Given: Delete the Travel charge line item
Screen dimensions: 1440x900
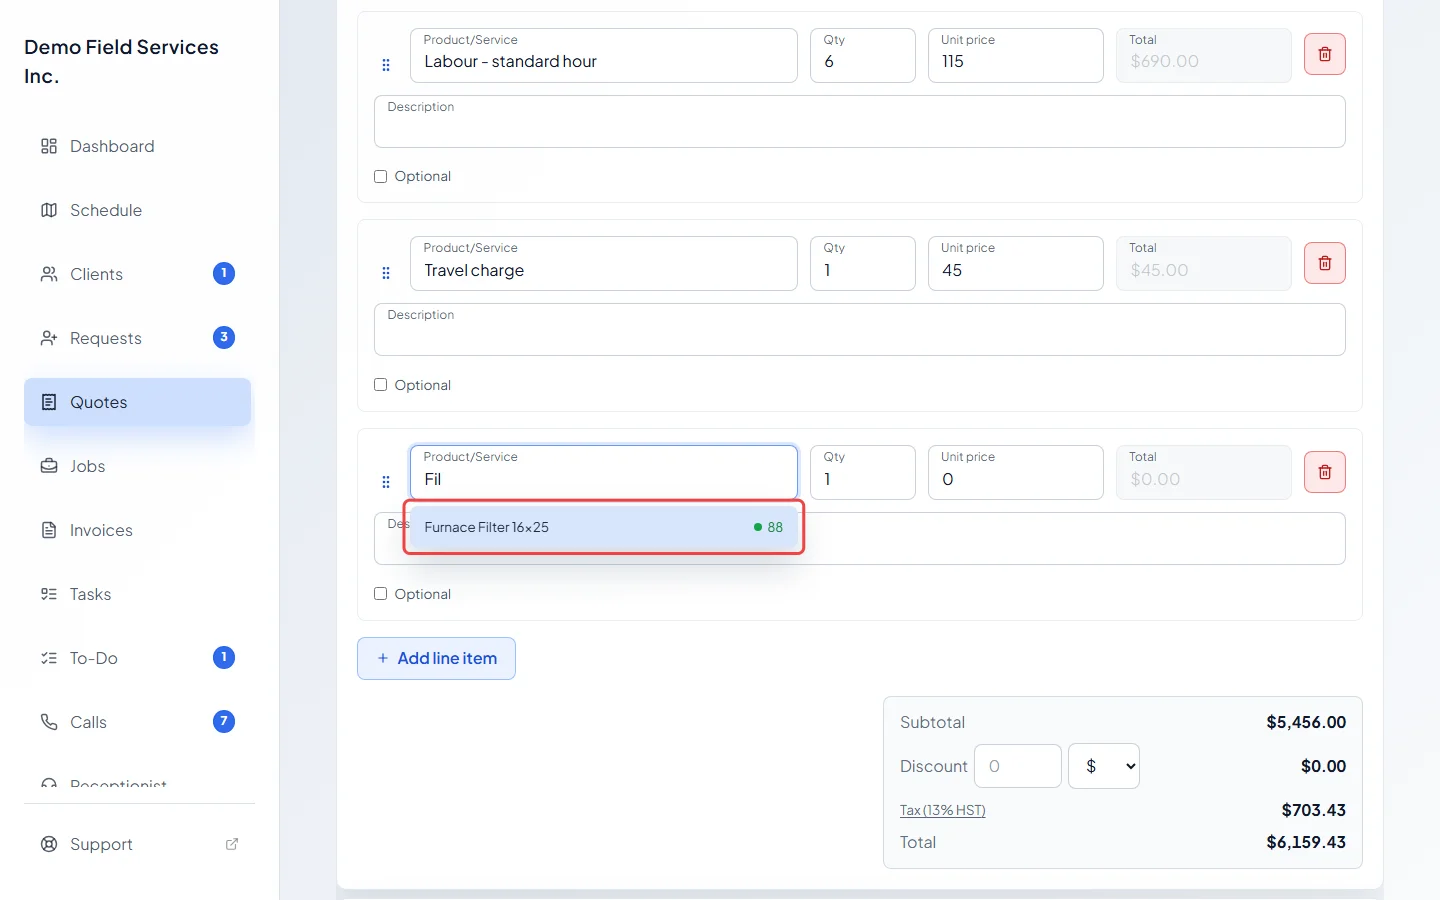Looking at the screenshot, I should pyautogui.click(x=1324, y=263).
